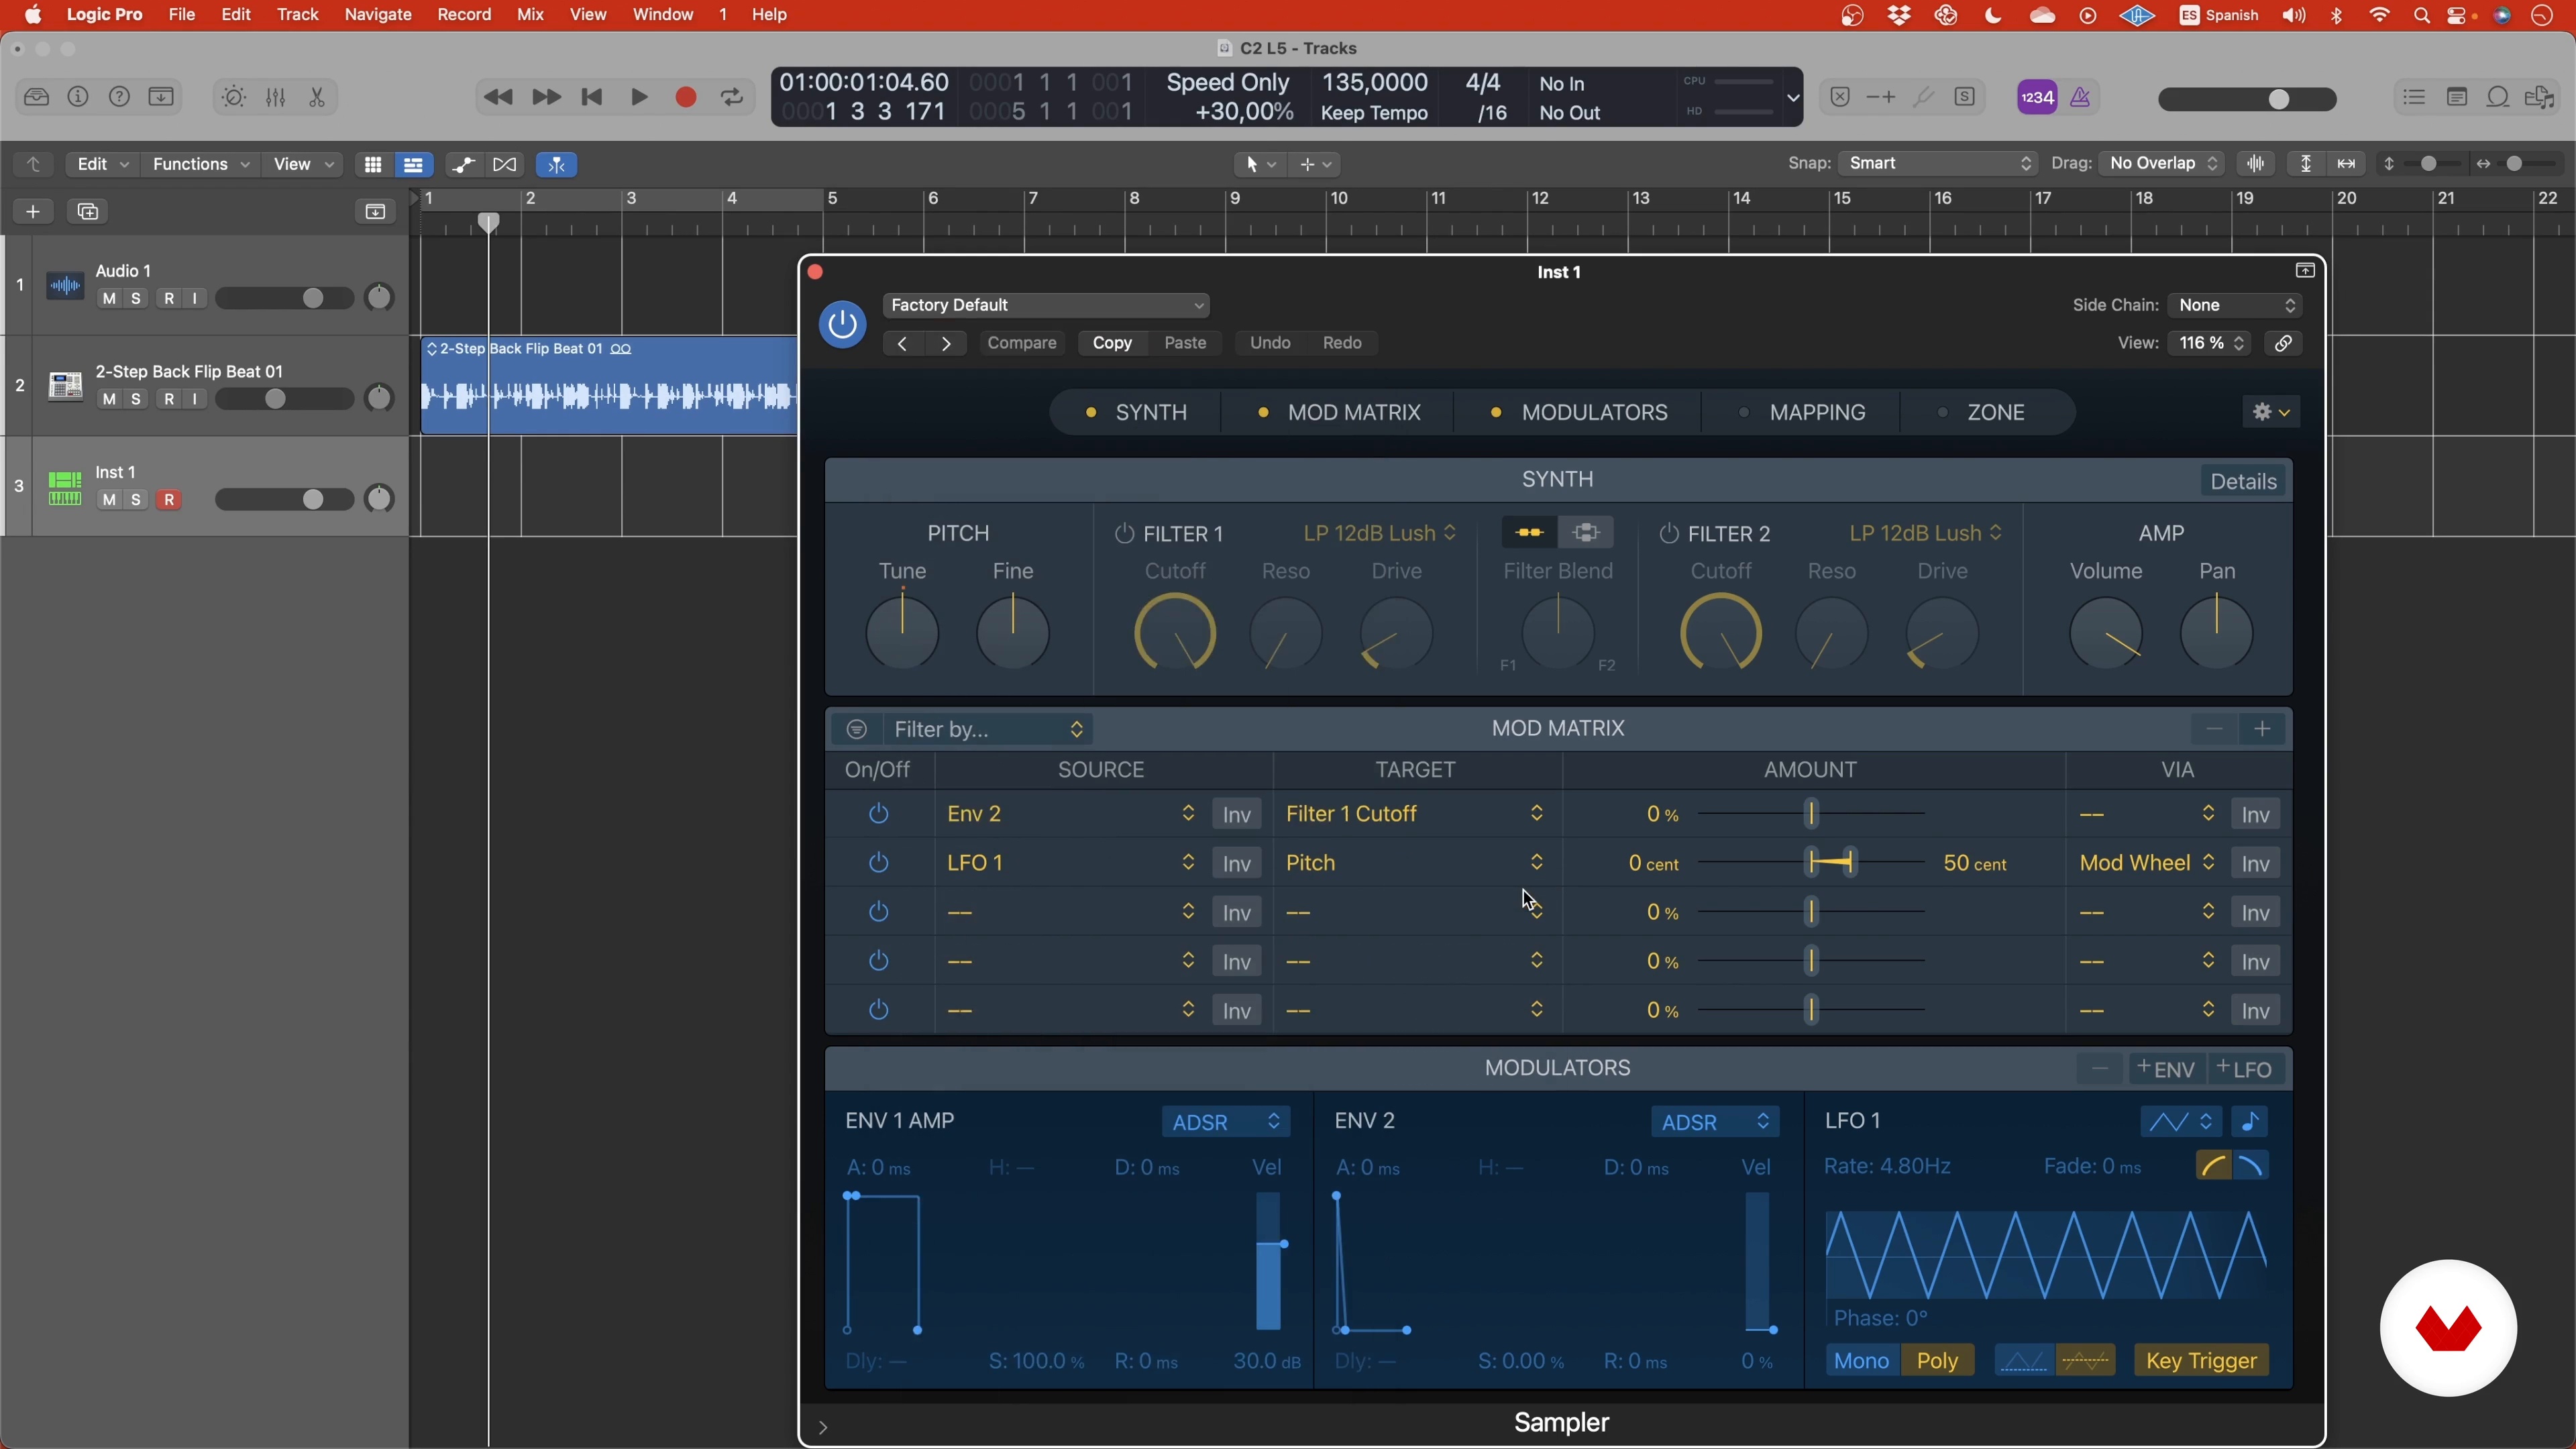
Task: Click the Copy button in plug-in header
Action: click(1112, 343)
